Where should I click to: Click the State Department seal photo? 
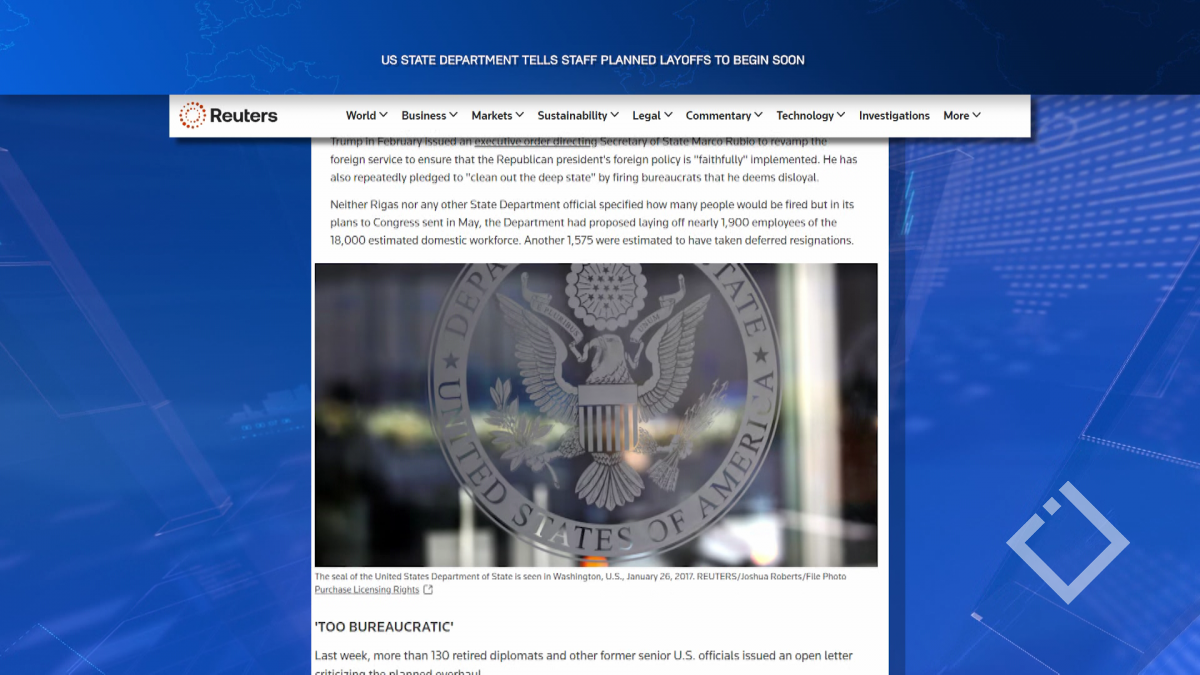pos(596,415)
